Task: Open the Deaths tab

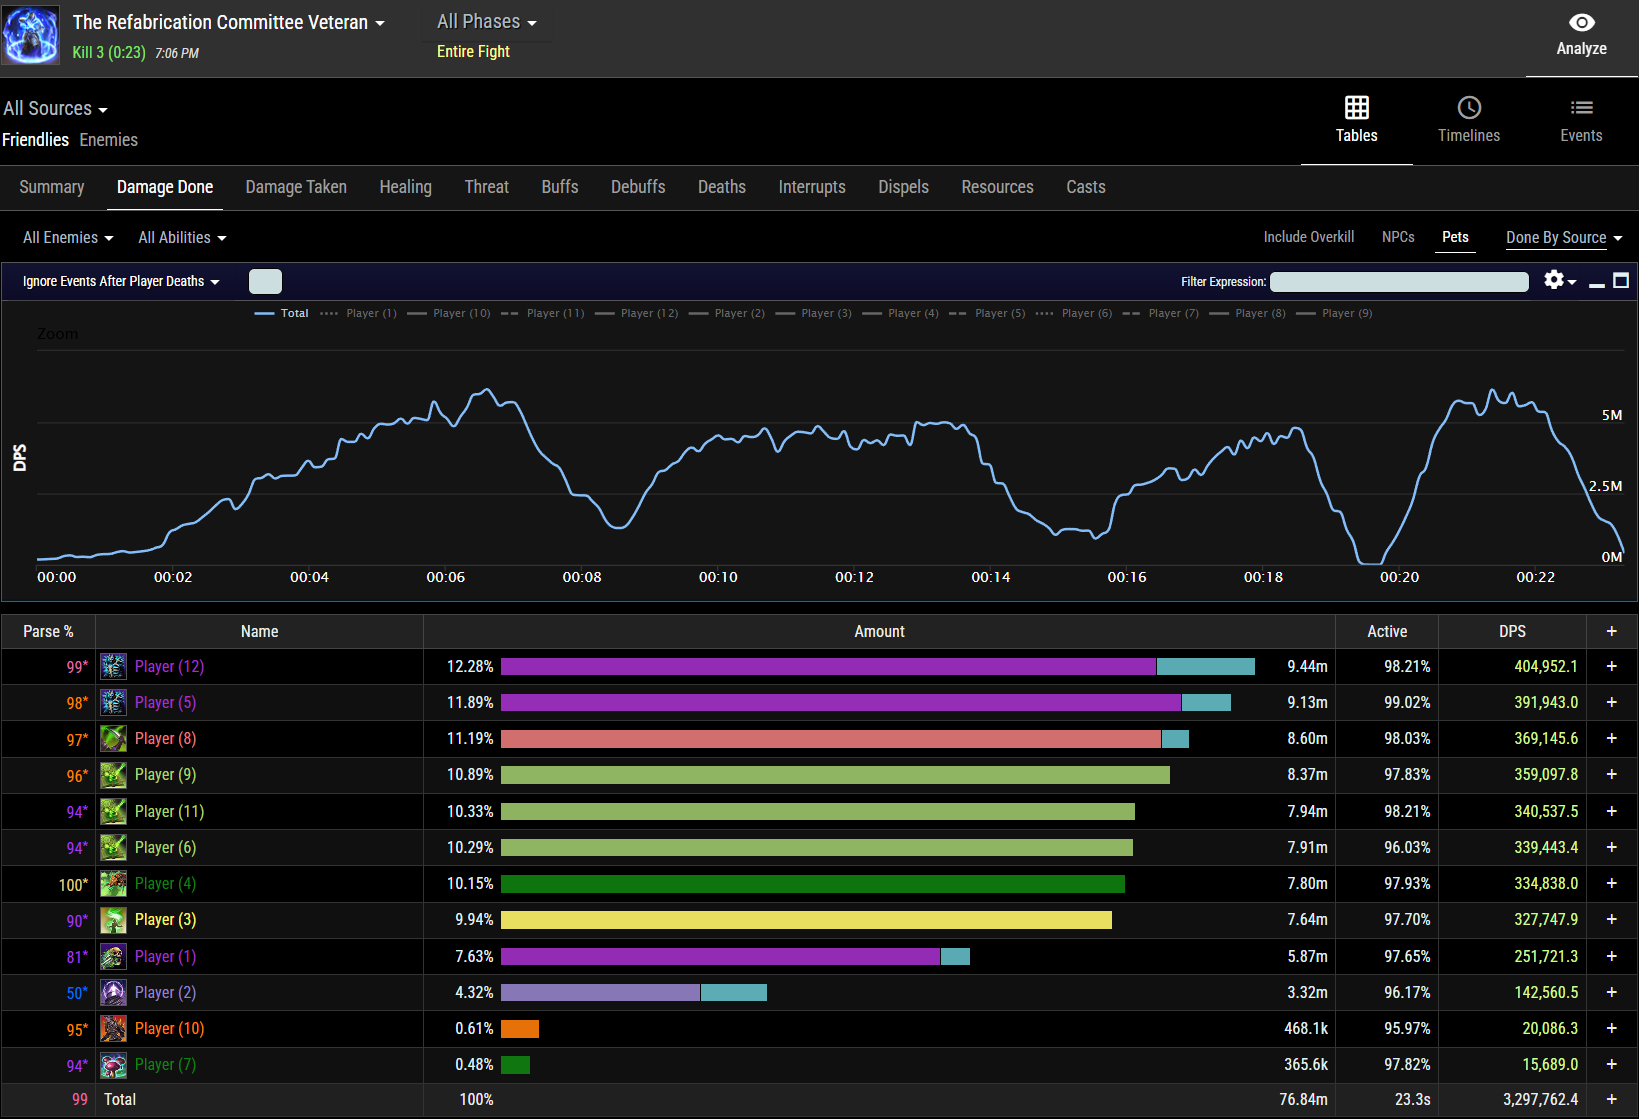Action: click(x=721, y=187)
